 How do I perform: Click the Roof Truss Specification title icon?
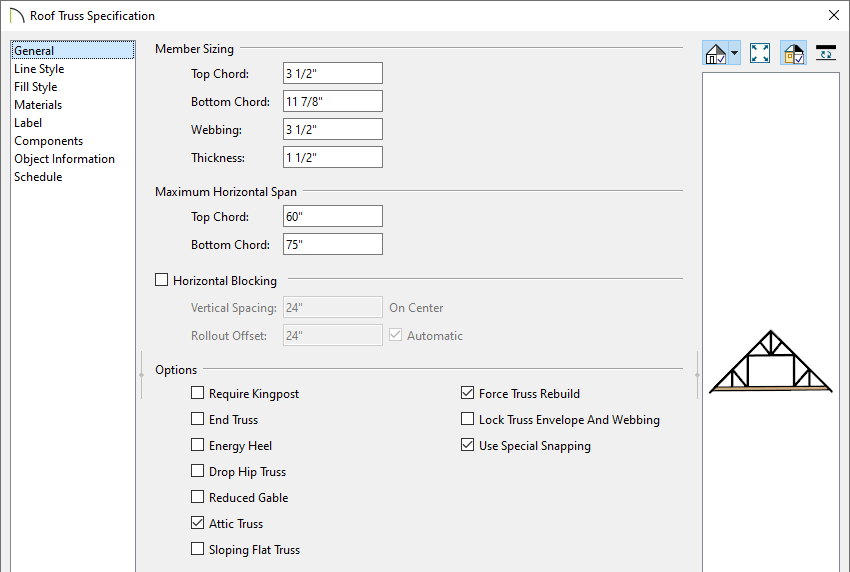click(17, 16)
